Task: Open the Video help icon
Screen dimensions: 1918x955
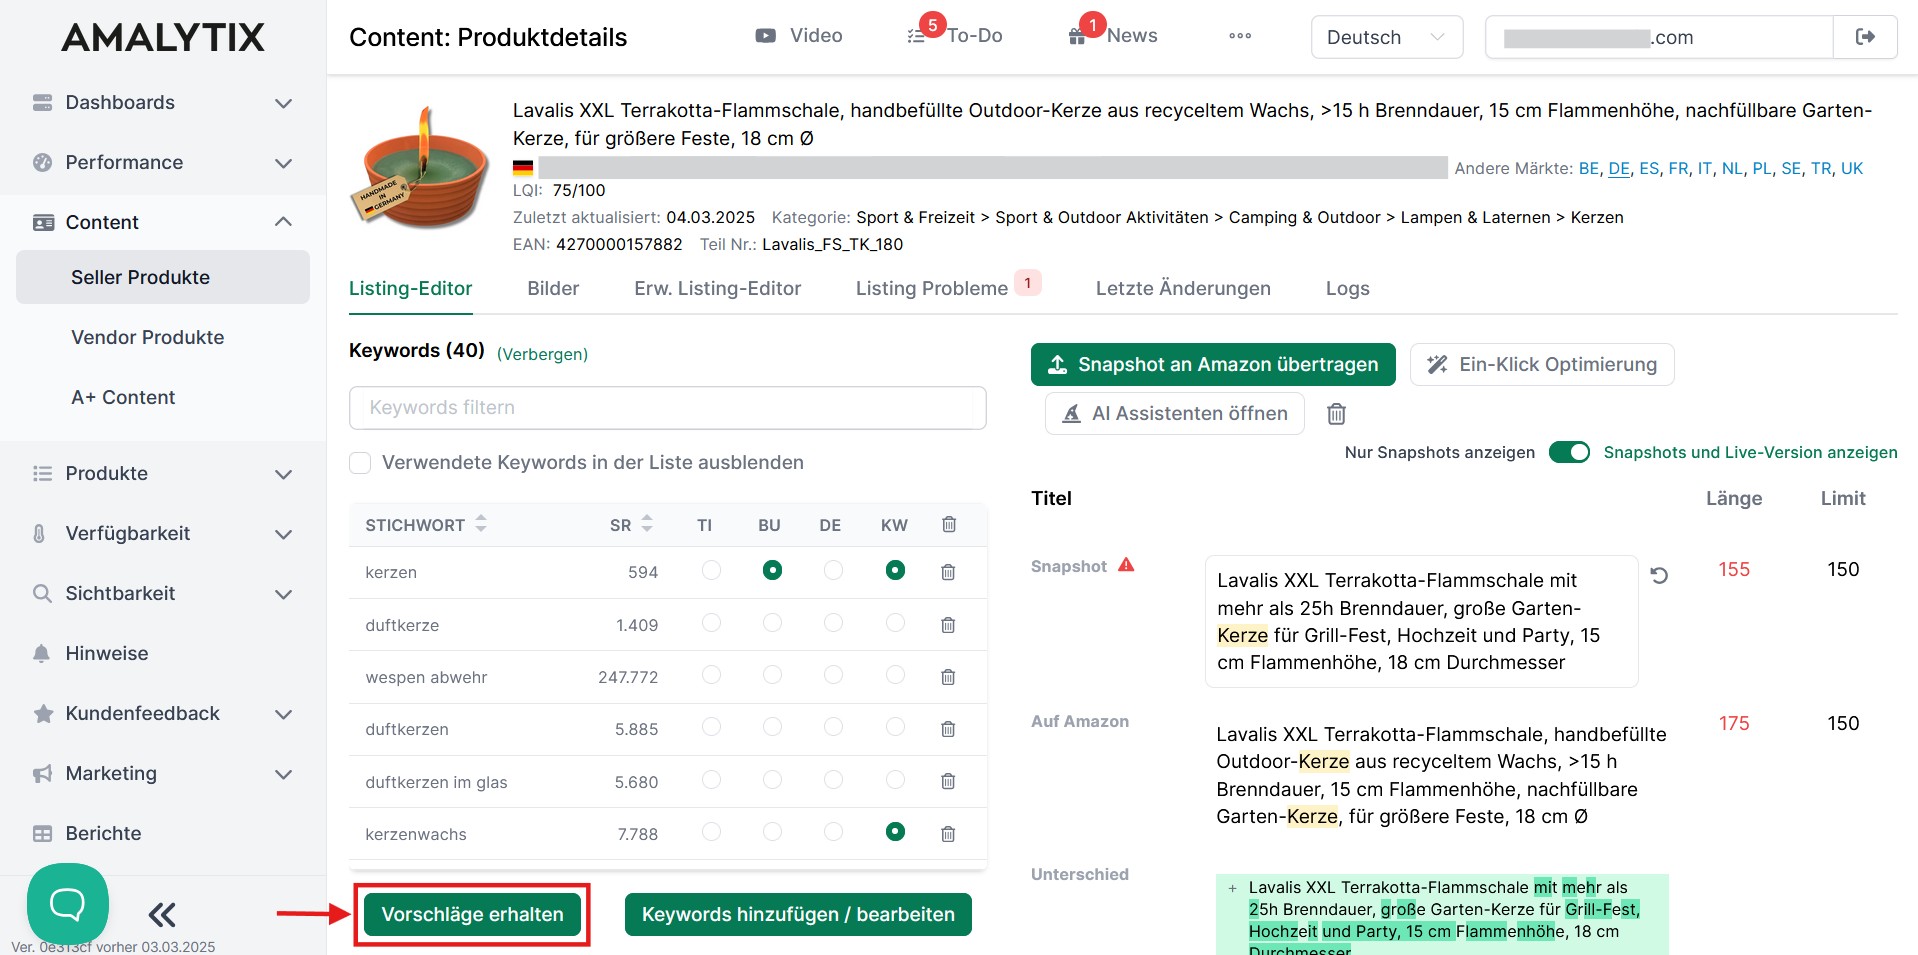Action: click(x=765, y=36)
